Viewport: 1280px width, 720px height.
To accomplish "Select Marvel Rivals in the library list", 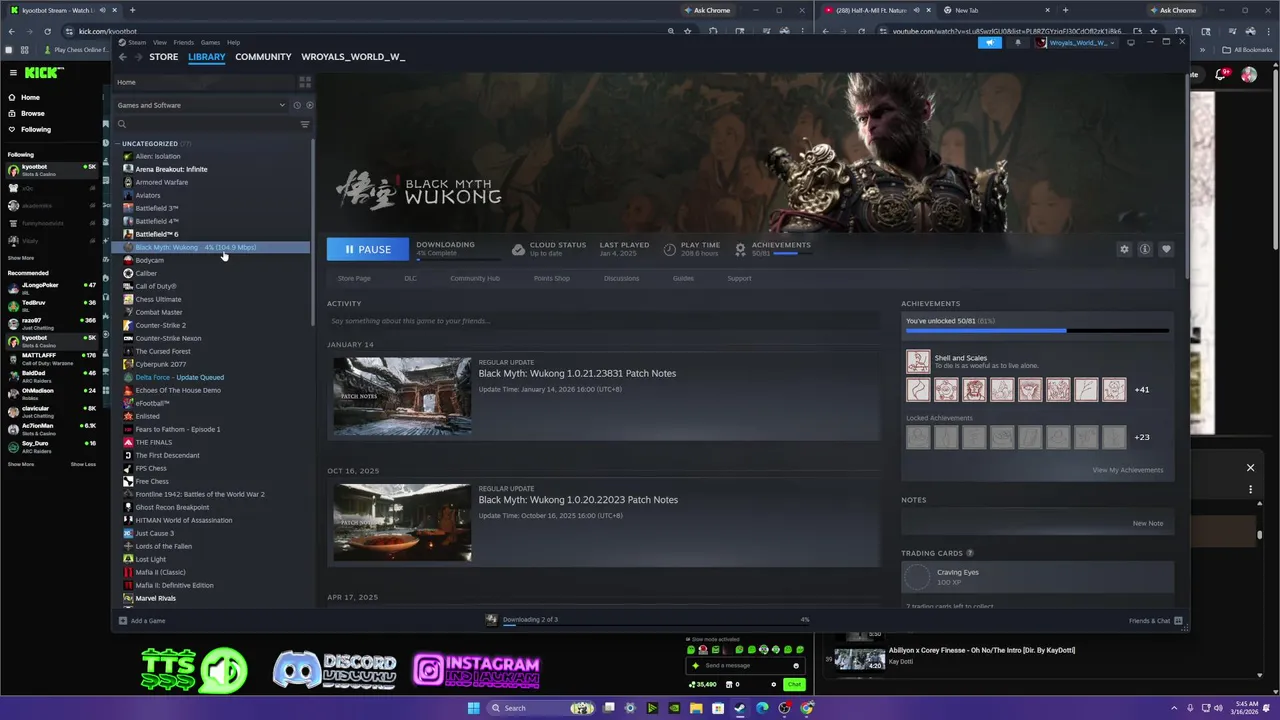I will (155, 598).
